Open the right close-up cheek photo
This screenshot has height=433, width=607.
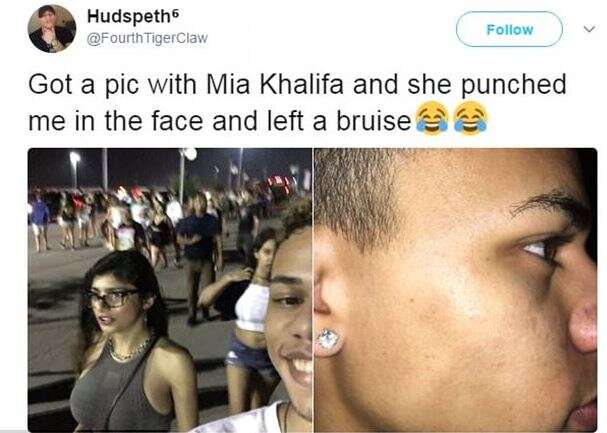point(456,290)
